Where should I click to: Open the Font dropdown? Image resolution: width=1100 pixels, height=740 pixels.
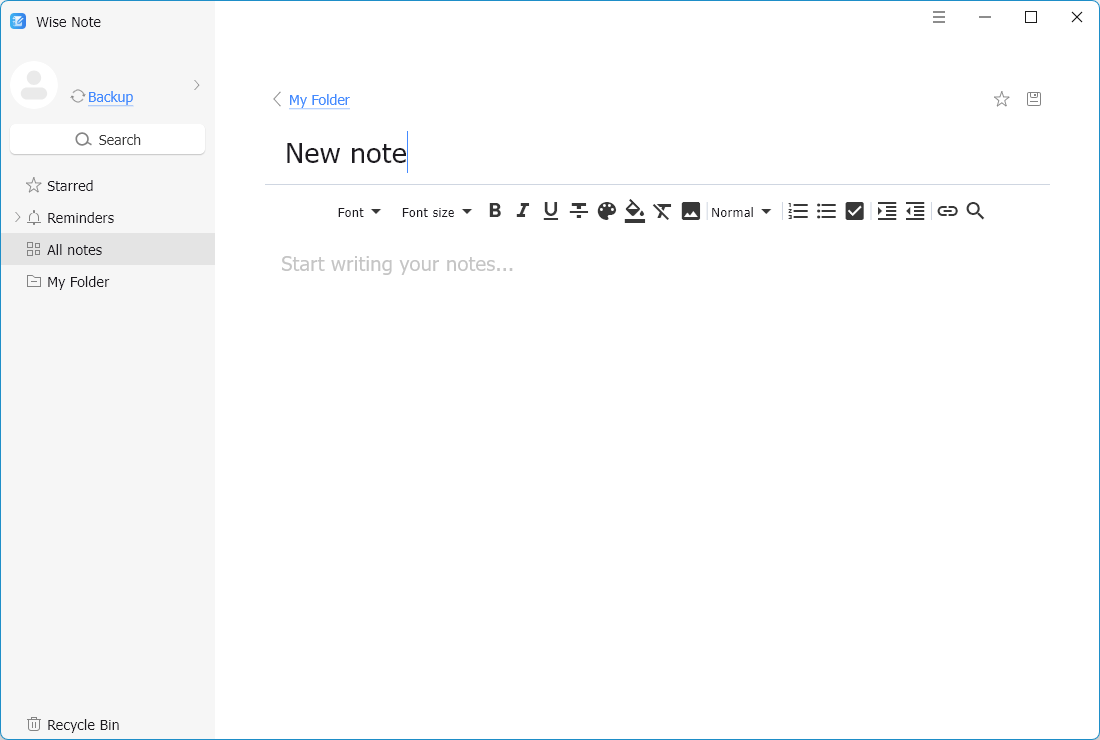(x=359, y=212)
